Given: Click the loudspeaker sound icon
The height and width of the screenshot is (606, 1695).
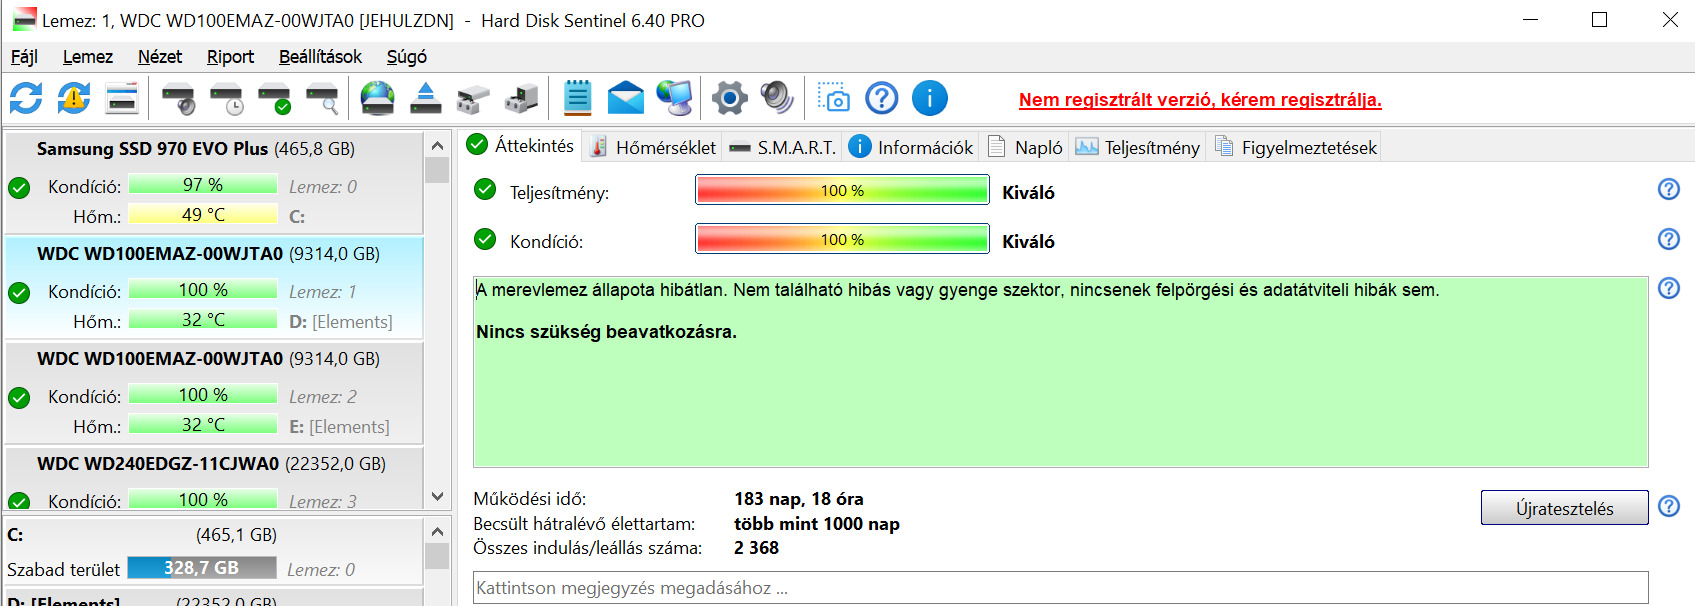Looking at the screenshot, I should [777, 98].
